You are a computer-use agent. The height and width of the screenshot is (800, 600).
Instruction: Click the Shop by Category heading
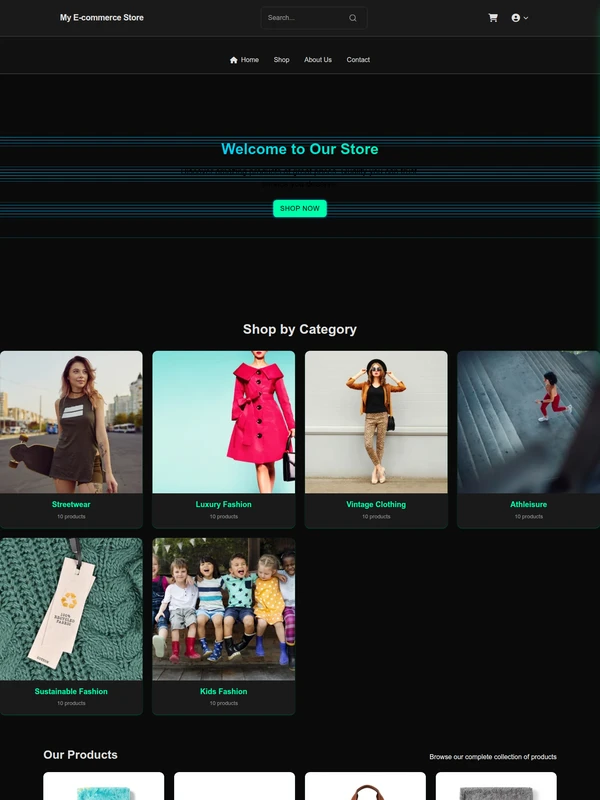(299, 329)
